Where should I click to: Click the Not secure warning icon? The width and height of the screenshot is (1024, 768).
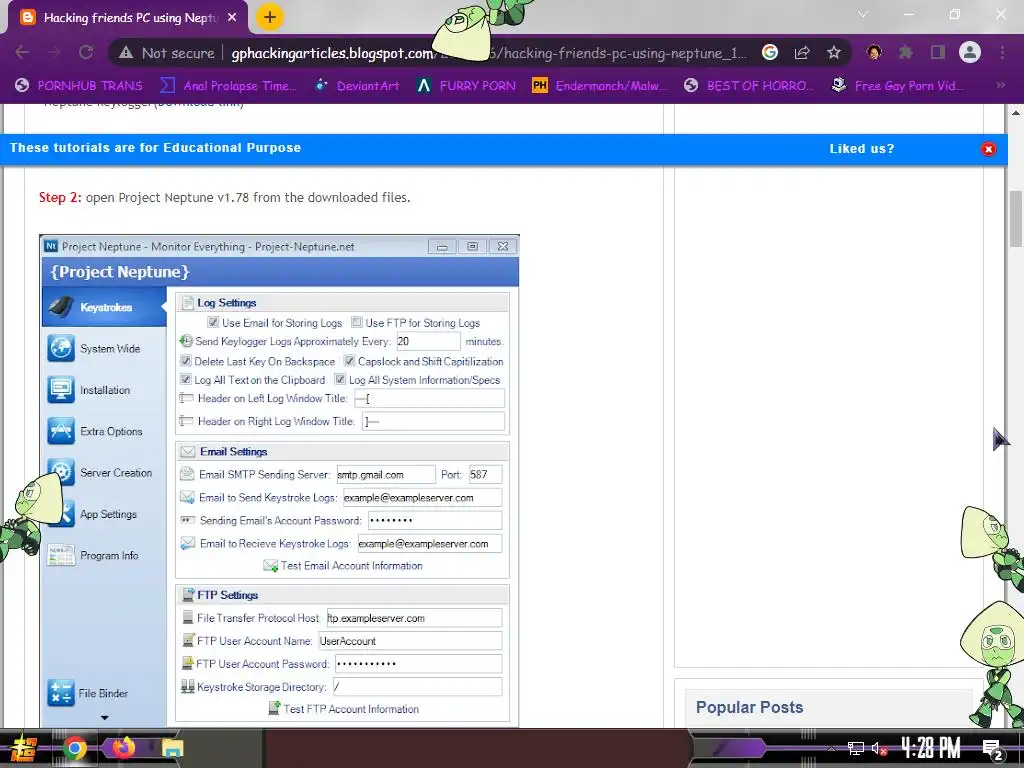[x=126, y=53]
